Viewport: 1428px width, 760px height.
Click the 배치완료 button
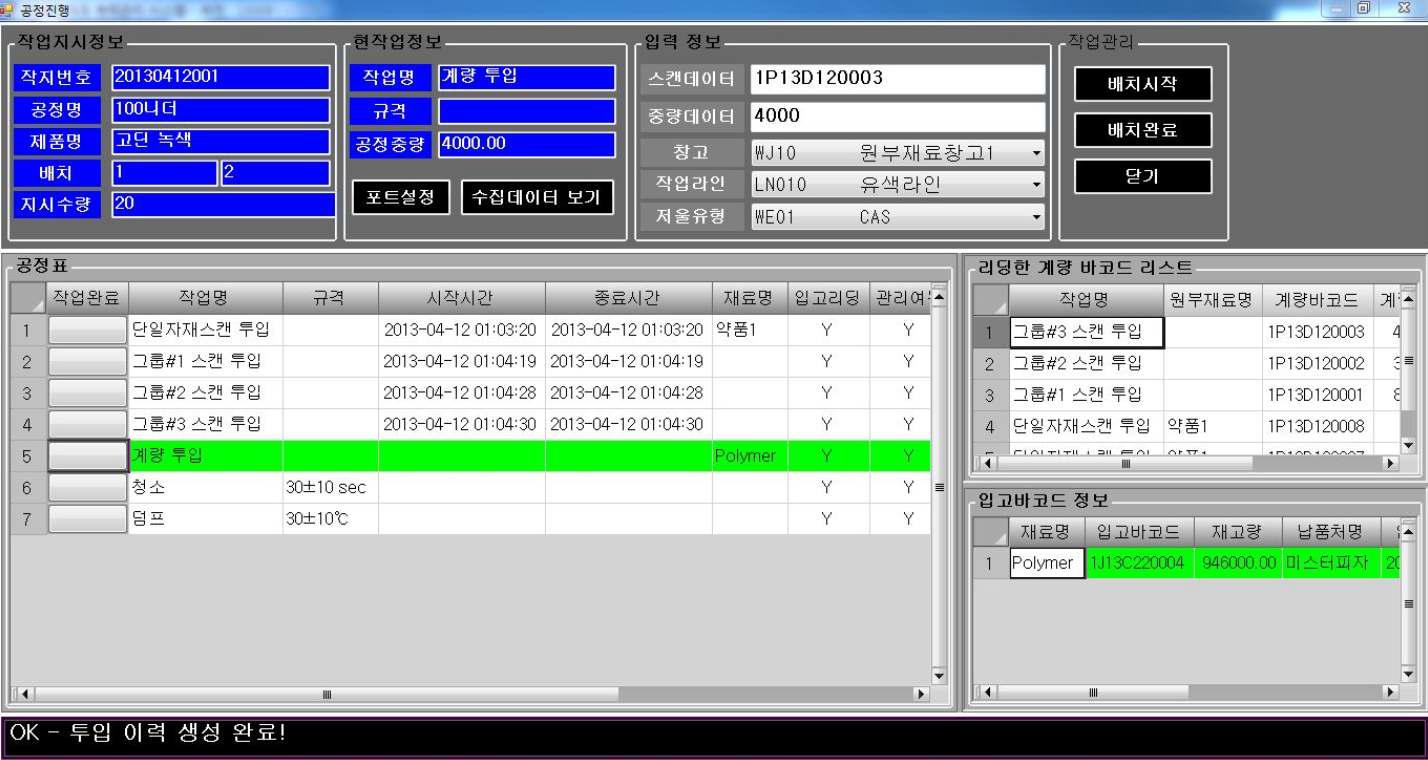pyautogui.click(x=1142, y=130)
